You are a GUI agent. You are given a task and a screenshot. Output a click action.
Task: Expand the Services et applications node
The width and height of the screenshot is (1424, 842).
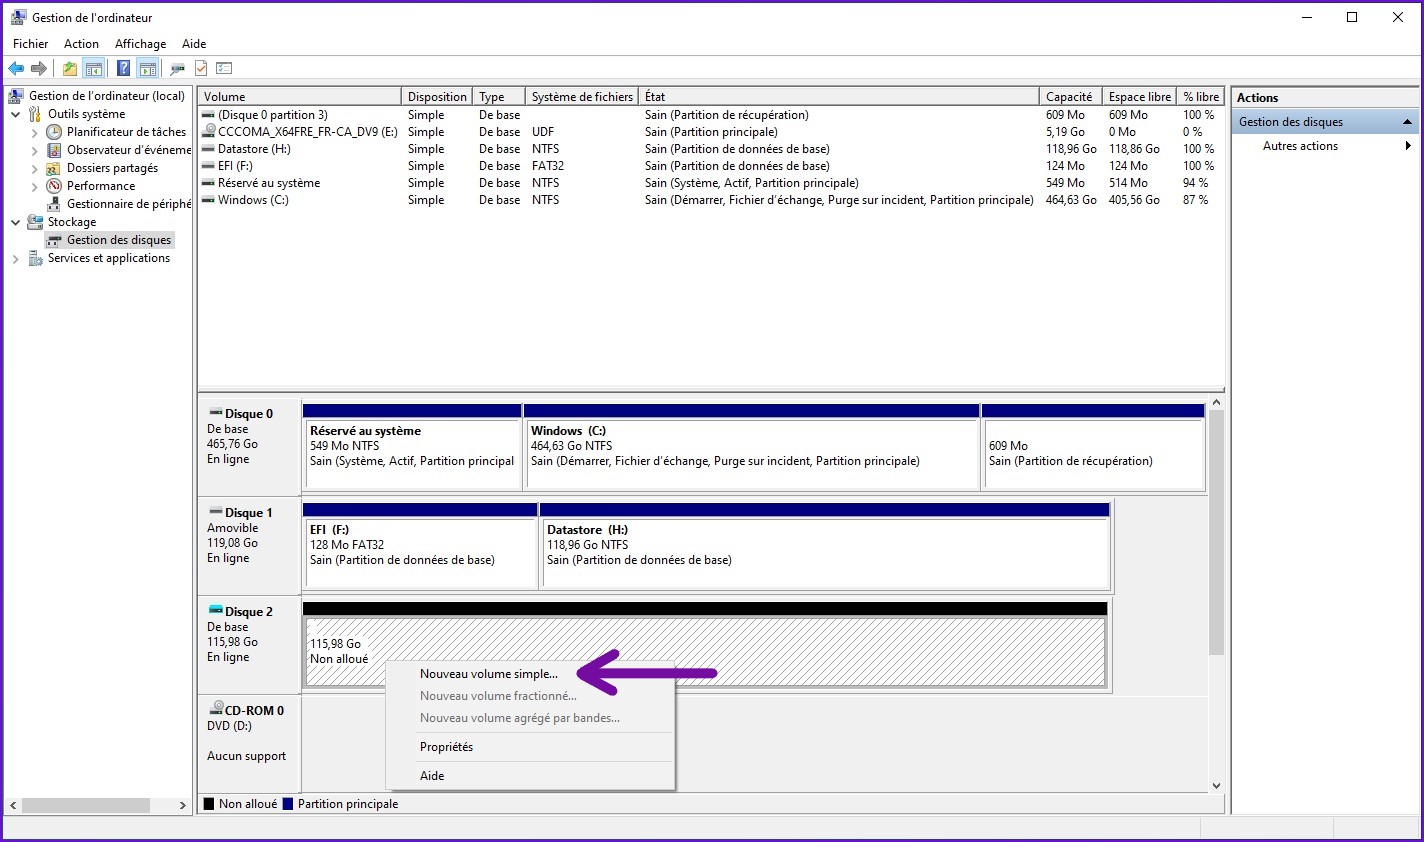coord(16,258)
